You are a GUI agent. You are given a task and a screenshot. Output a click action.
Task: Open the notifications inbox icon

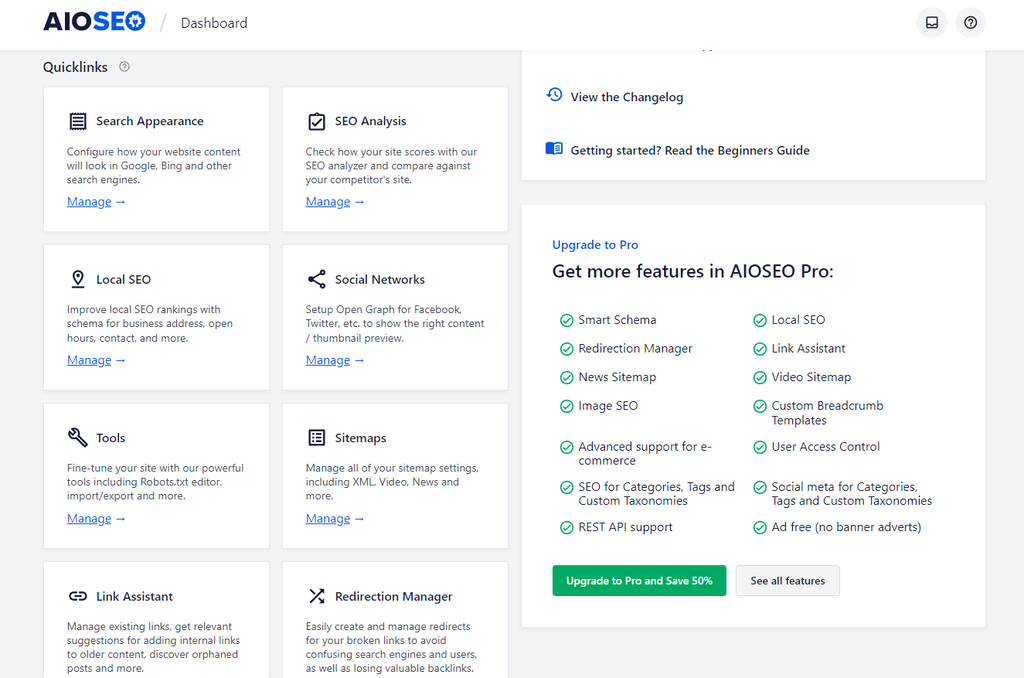coord(931,23)
